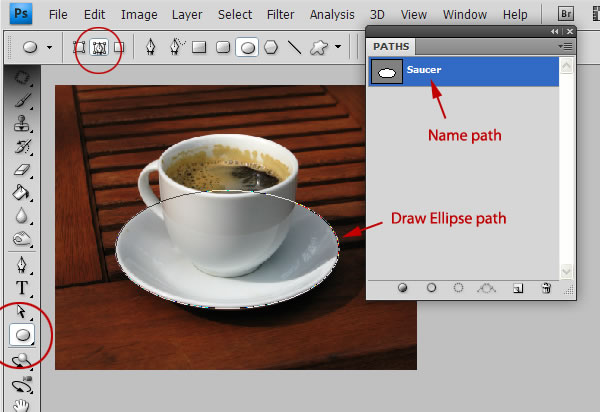This screenshot has width=600, height=412.
Task: Enable Fill Pixels mode in the options bar
Action: [x=119, y=47]
